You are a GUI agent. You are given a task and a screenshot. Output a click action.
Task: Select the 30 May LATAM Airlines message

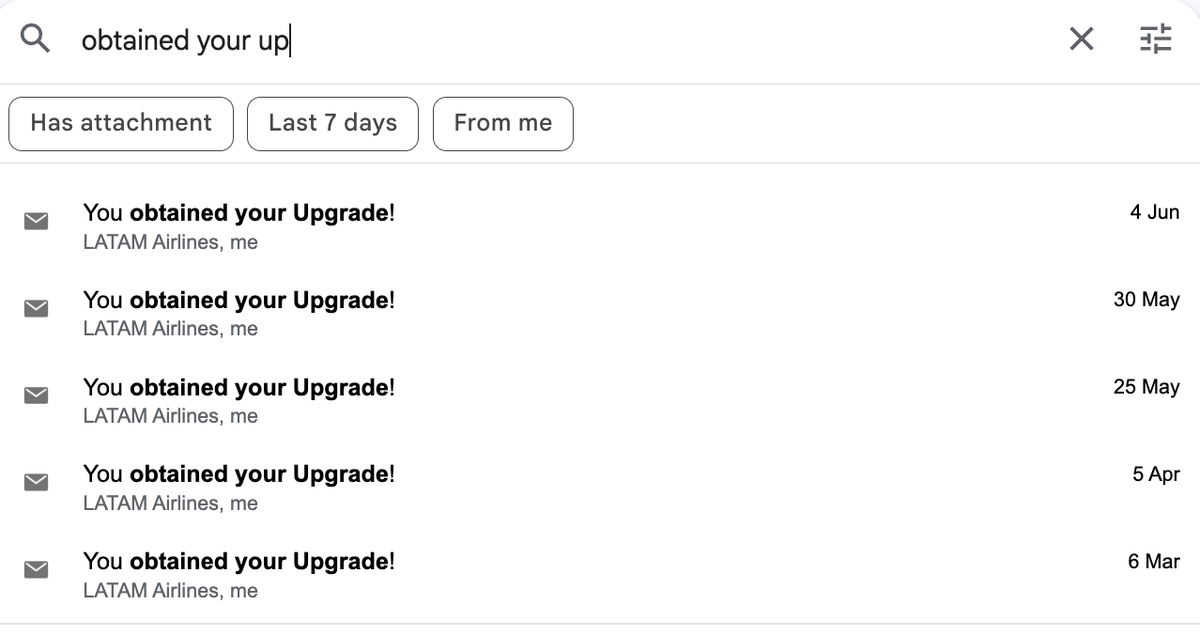pos(240,300)
